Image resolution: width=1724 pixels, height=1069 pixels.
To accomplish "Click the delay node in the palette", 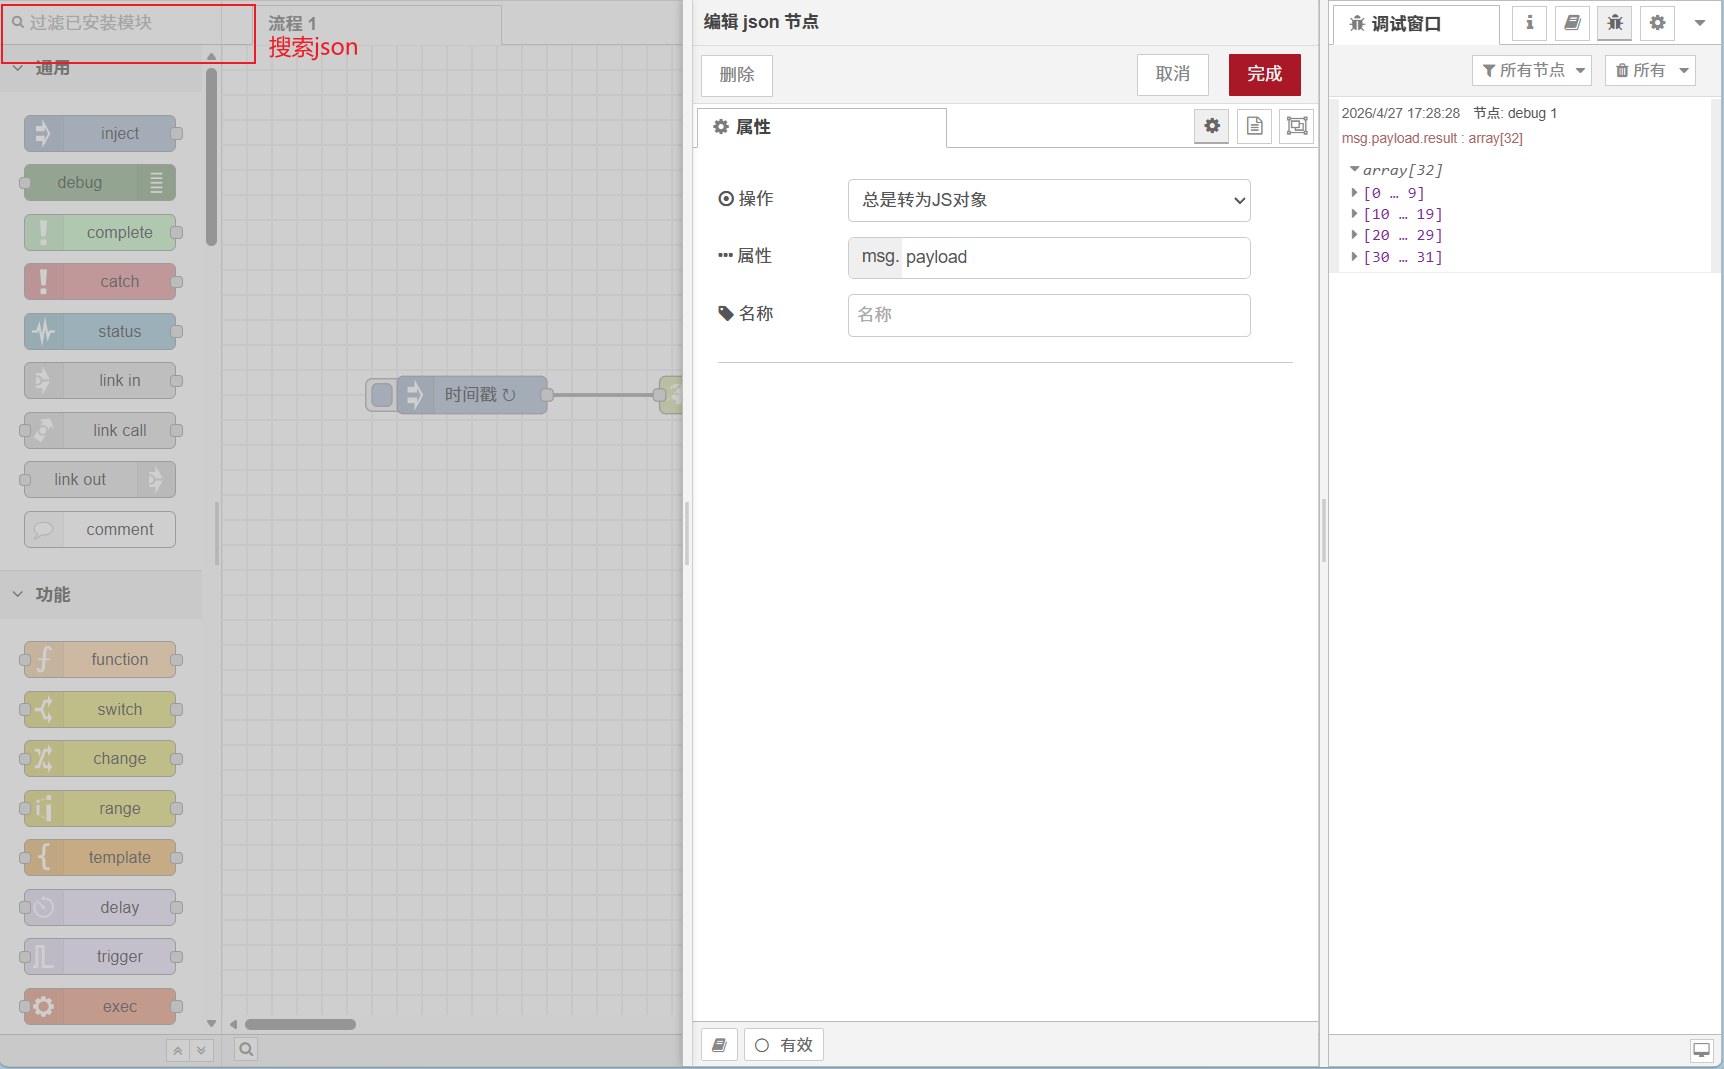I will point(100,907).
